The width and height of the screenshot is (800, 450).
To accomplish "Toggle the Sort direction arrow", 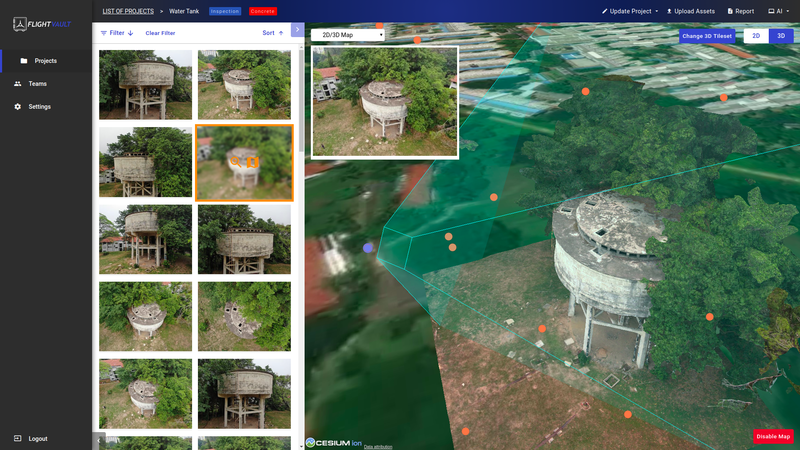I will coord(281,33).
